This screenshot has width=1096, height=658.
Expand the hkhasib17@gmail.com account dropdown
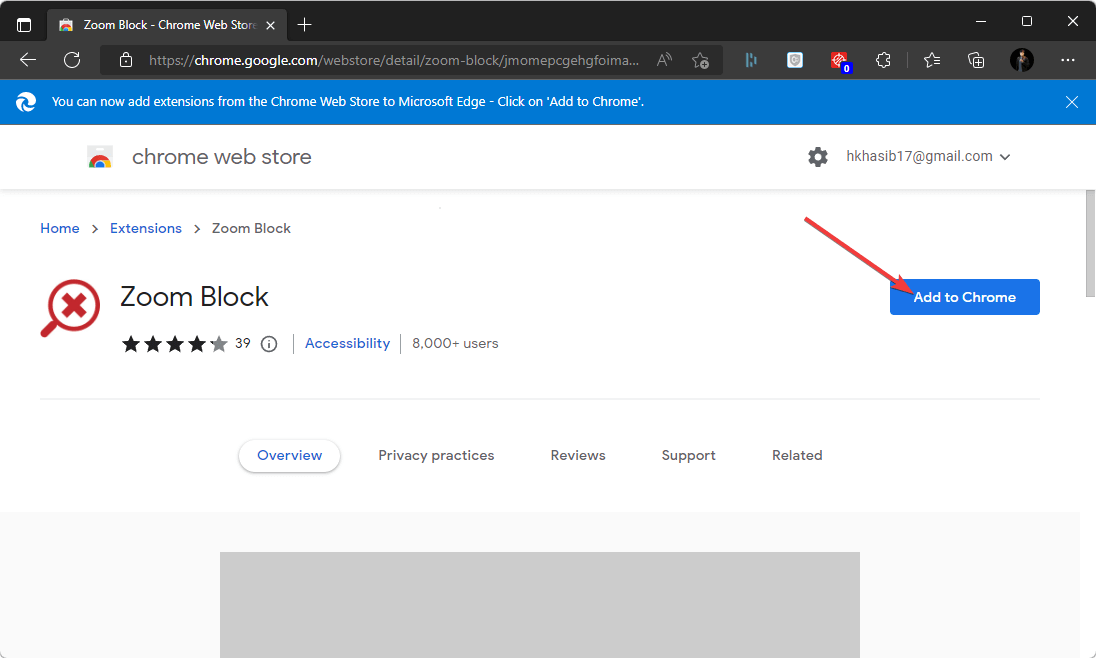click(928, 157)
